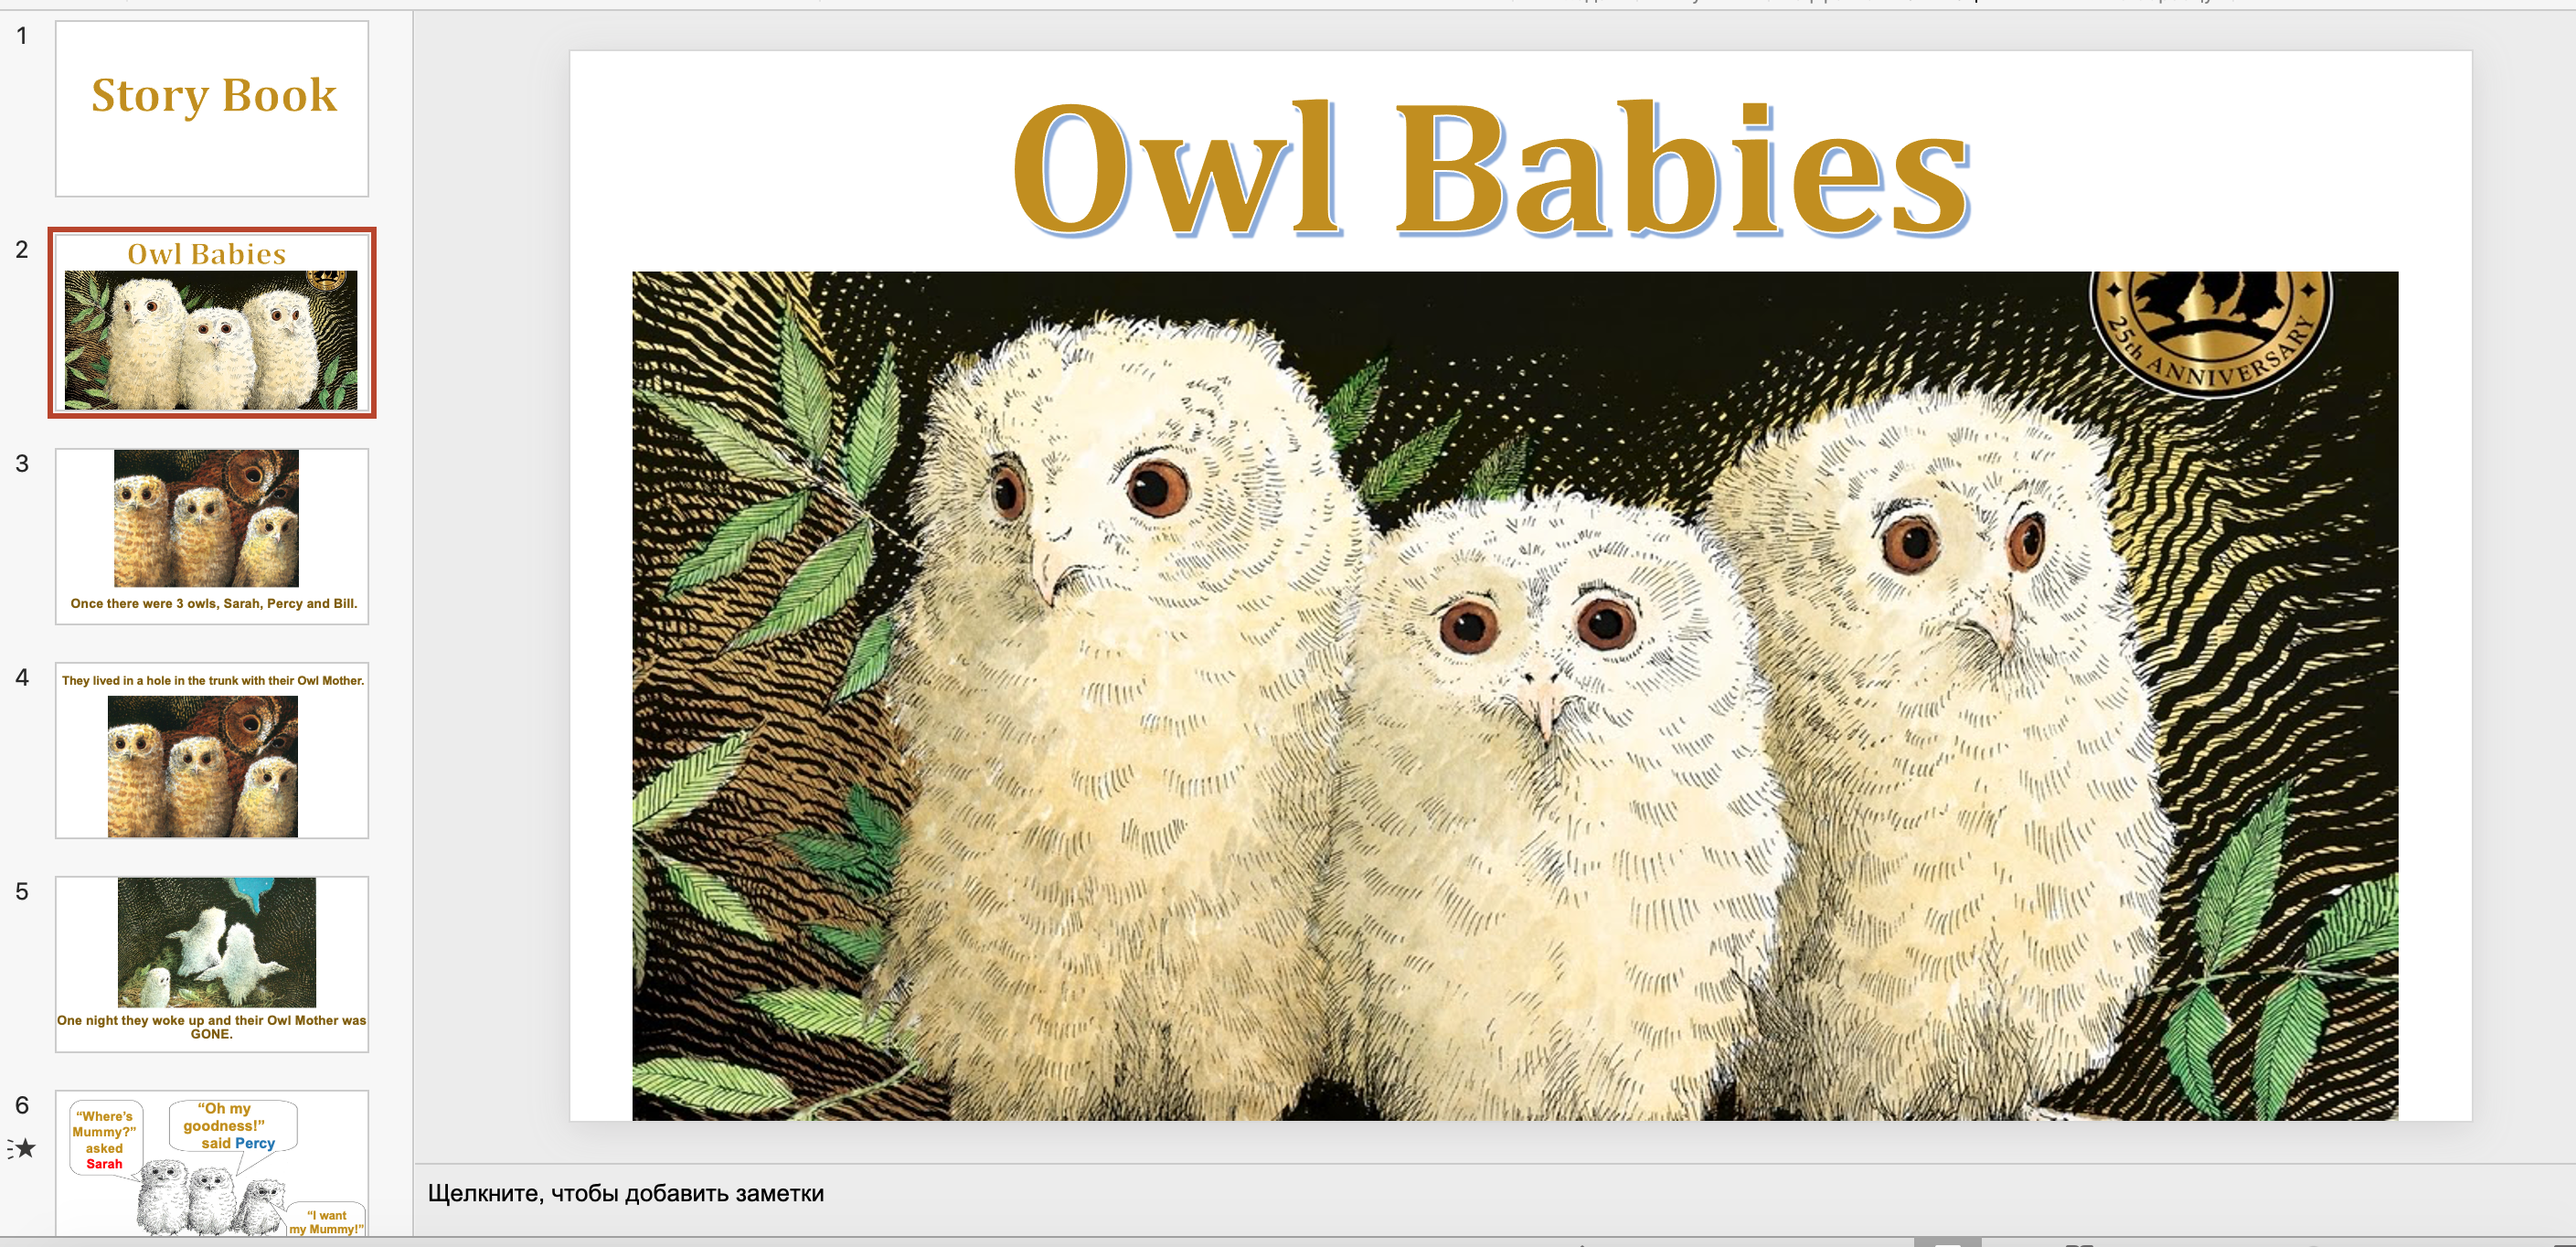Open Slide Sorter view from status bar
Viewport: 2576px width, 1247px height.
(2079, 1243)
